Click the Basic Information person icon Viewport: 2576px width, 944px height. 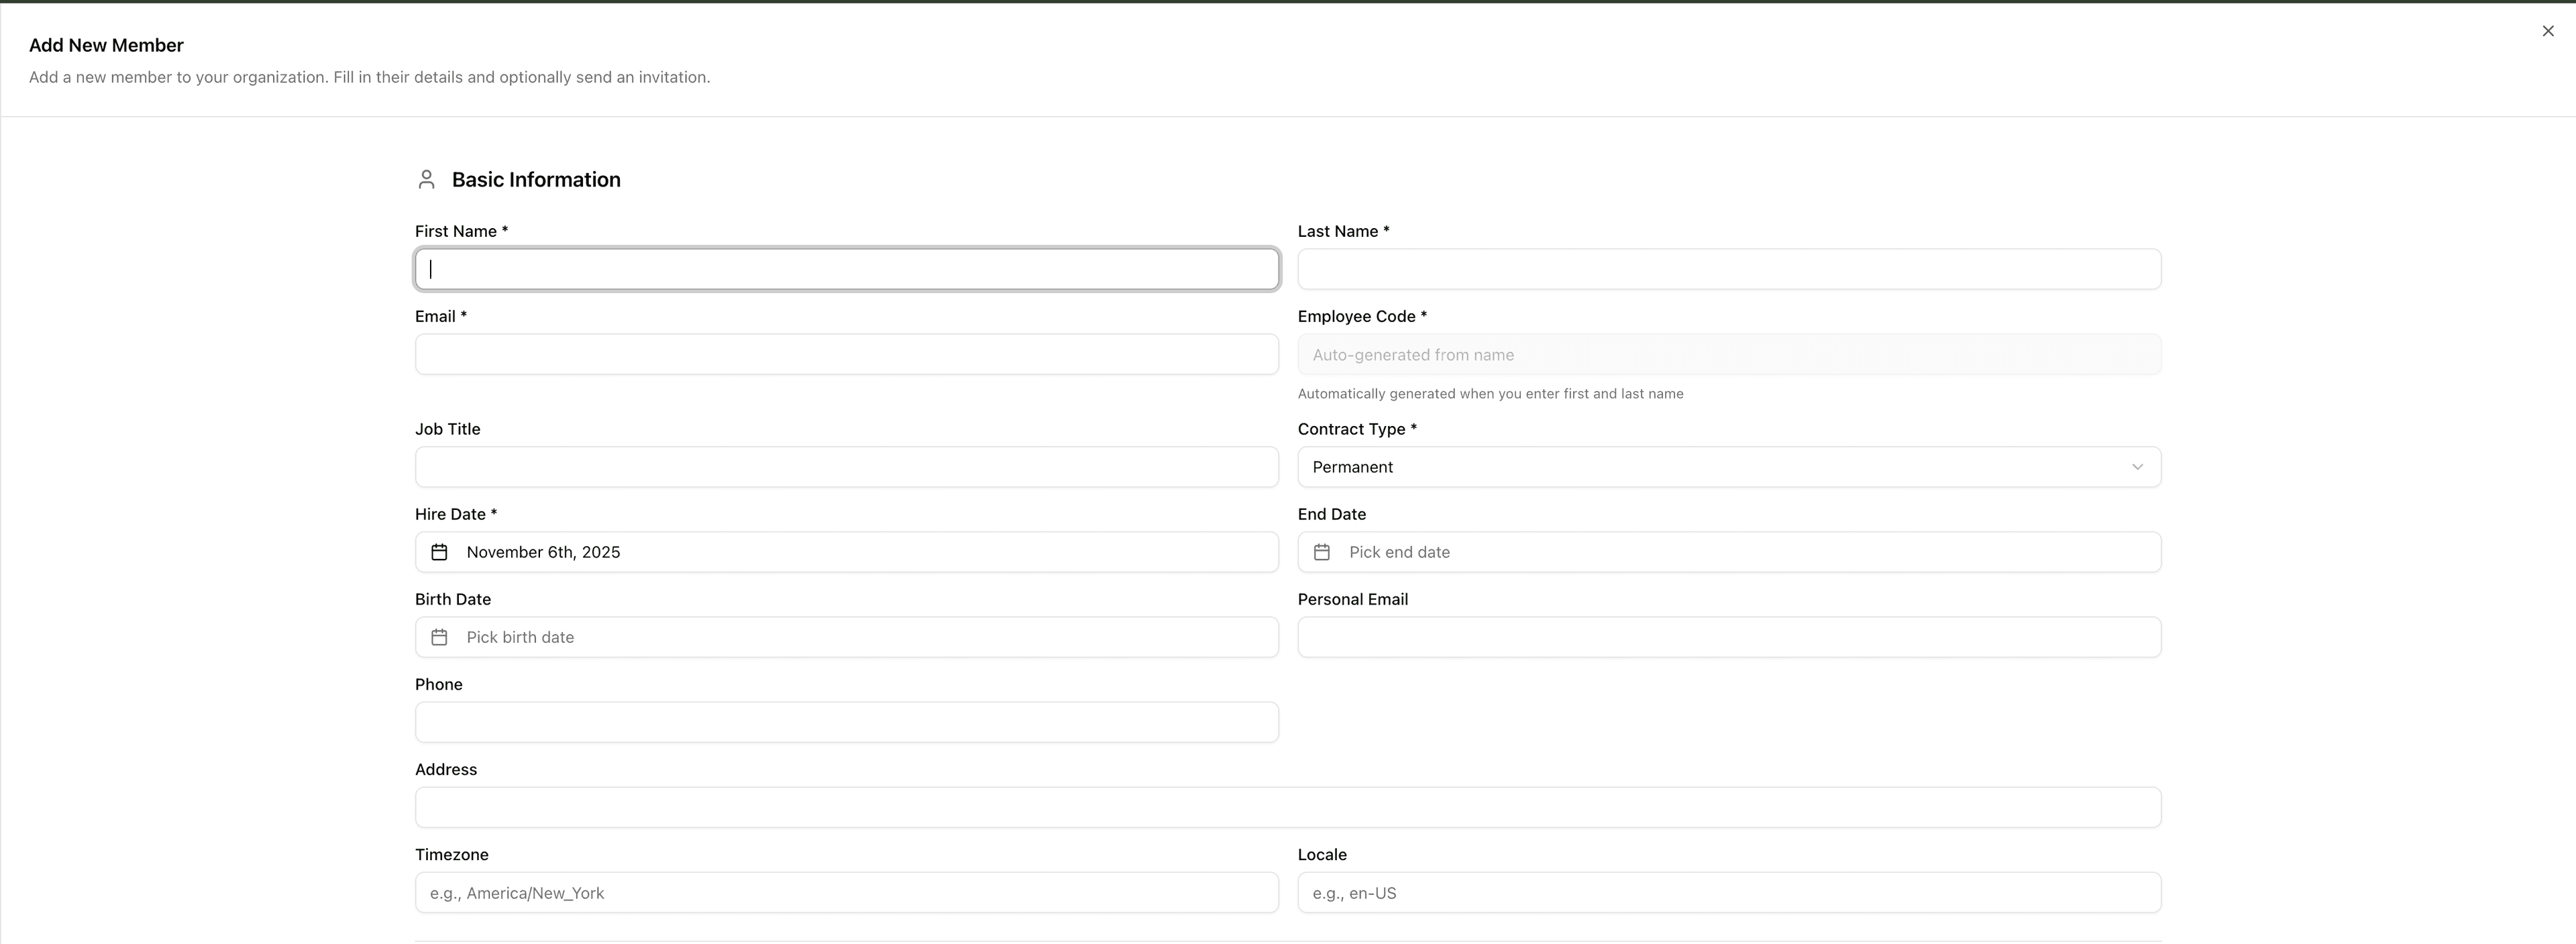click(426, 180)
